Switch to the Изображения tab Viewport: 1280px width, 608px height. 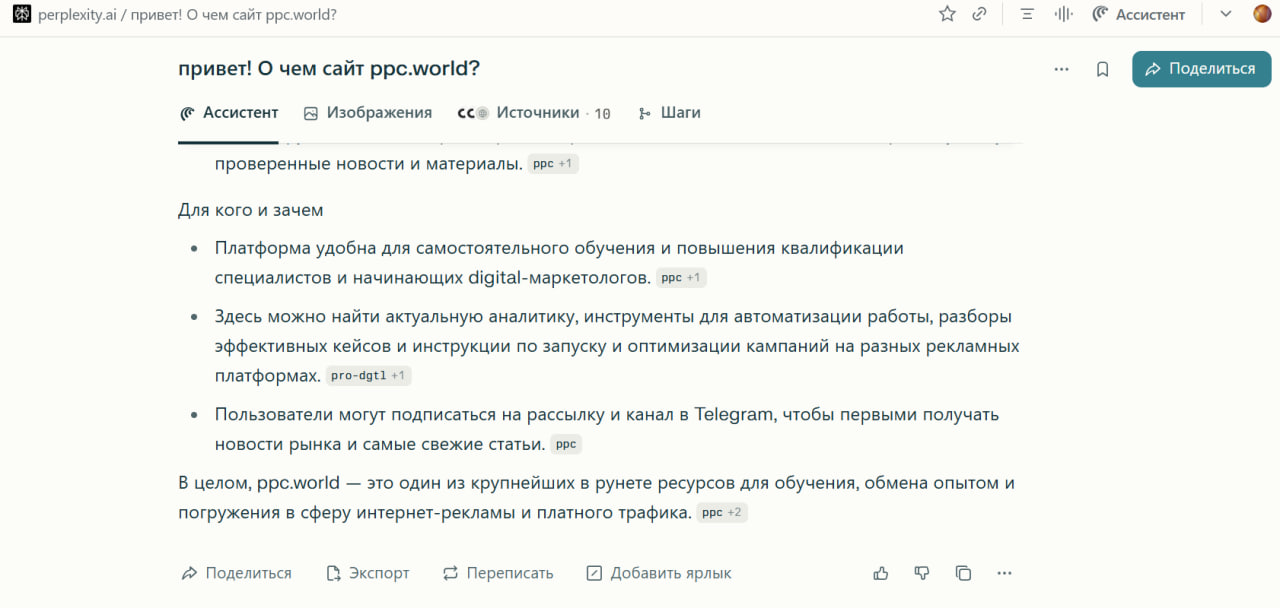pyautogui.click(x=367, y=112)
